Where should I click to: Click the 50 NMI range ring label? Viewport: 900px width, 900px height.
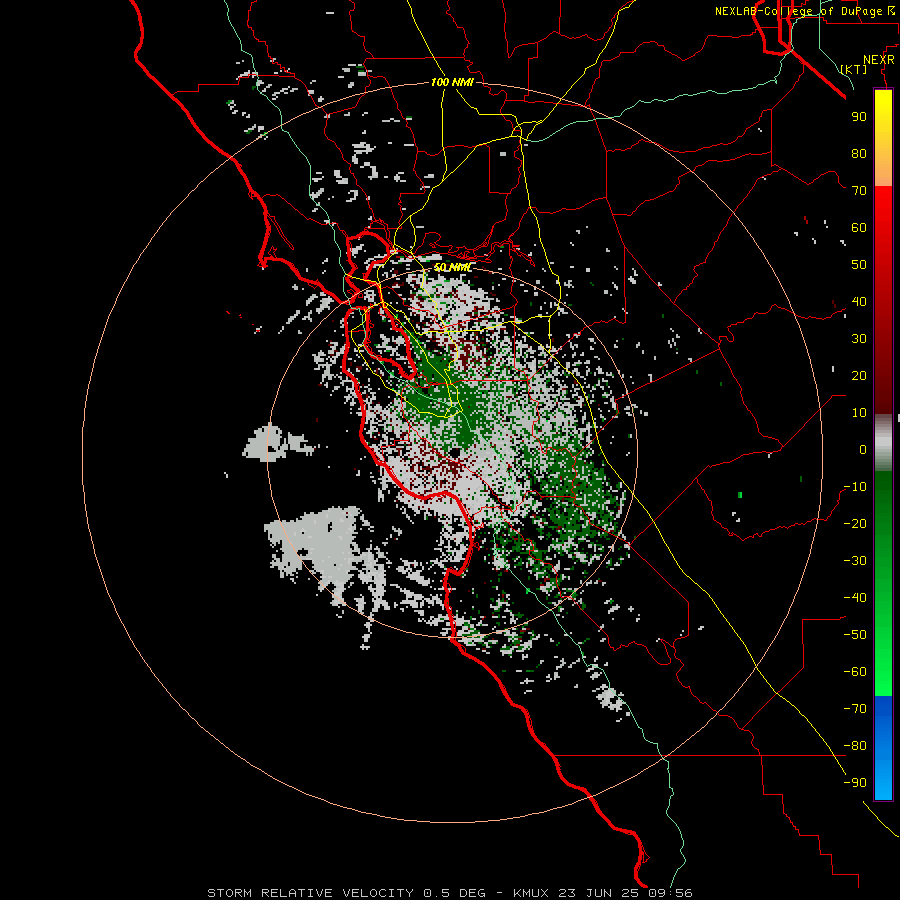tap(453, 268)
